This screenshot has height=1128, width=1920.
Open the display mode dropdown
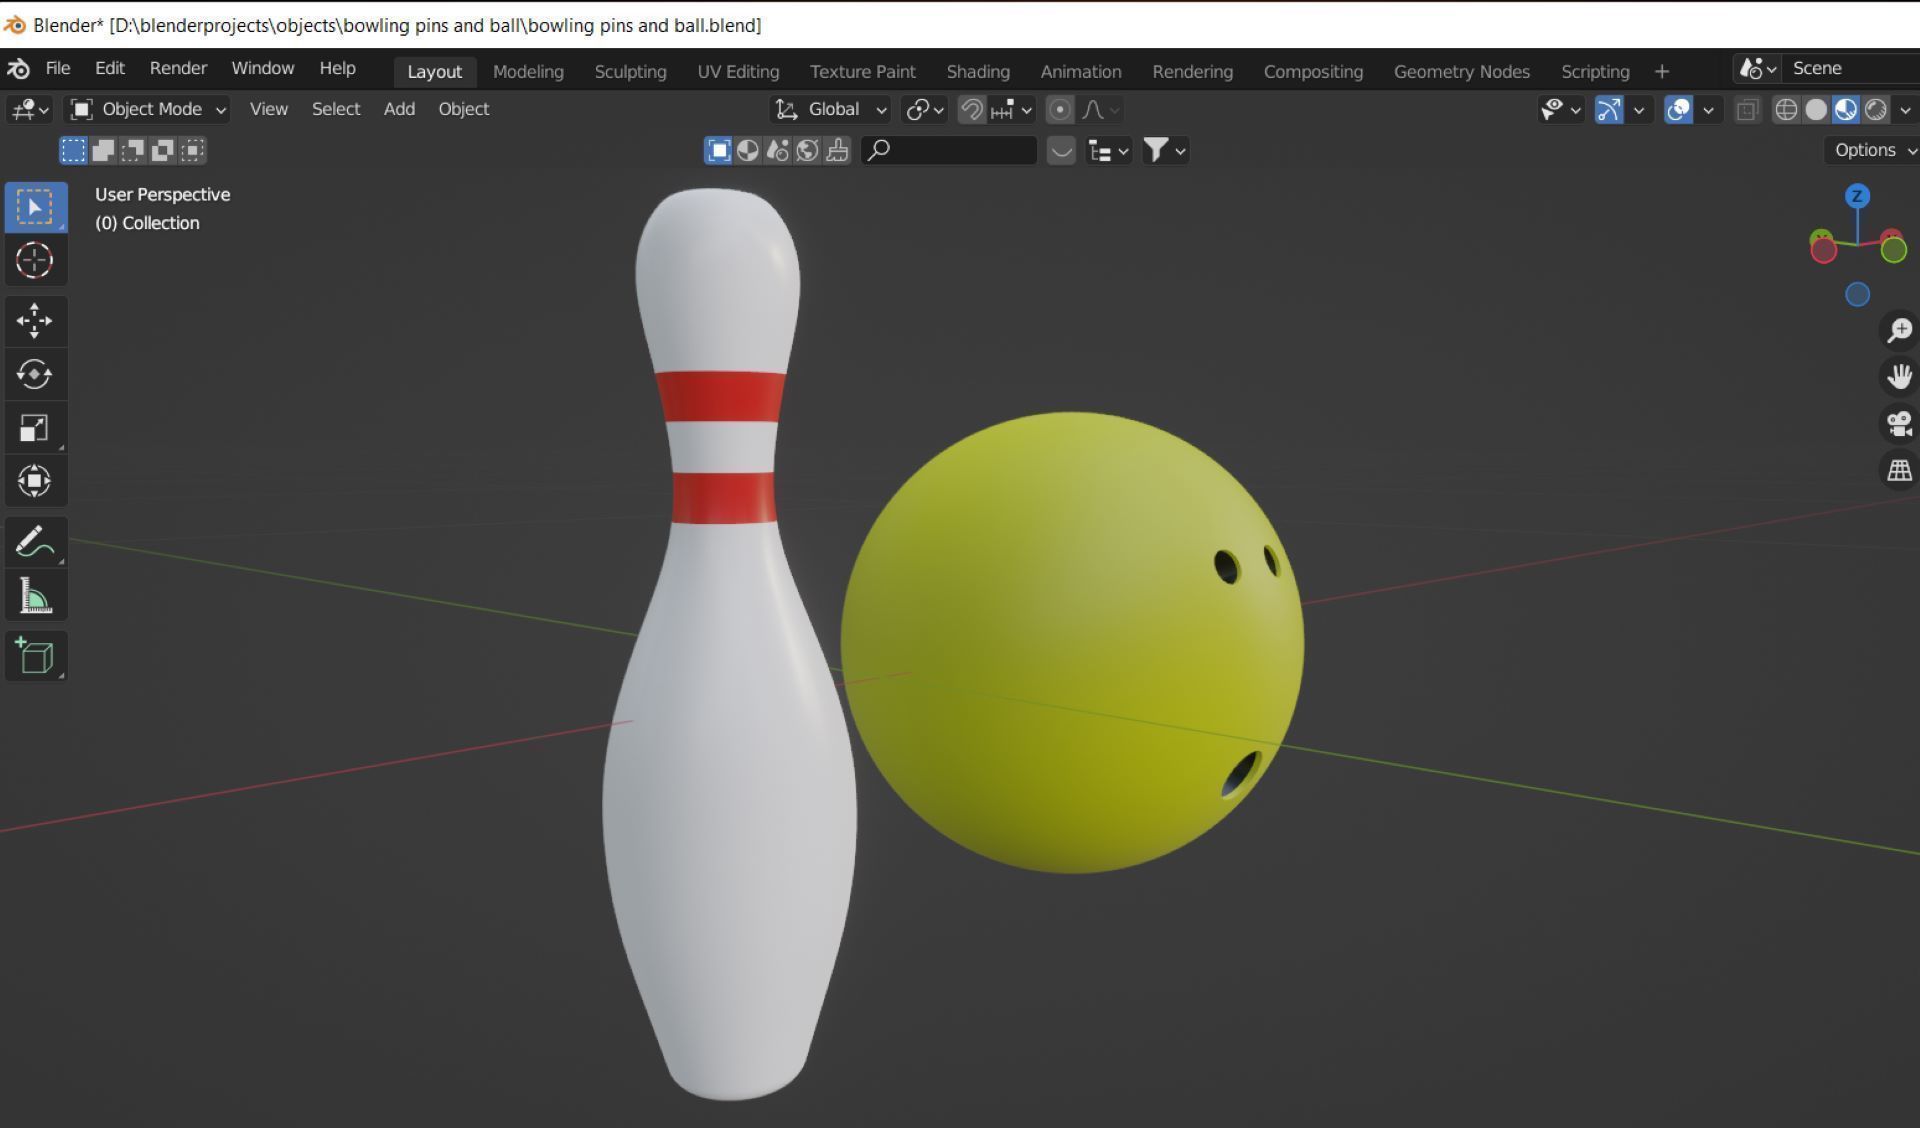[x=1109, y=151]
